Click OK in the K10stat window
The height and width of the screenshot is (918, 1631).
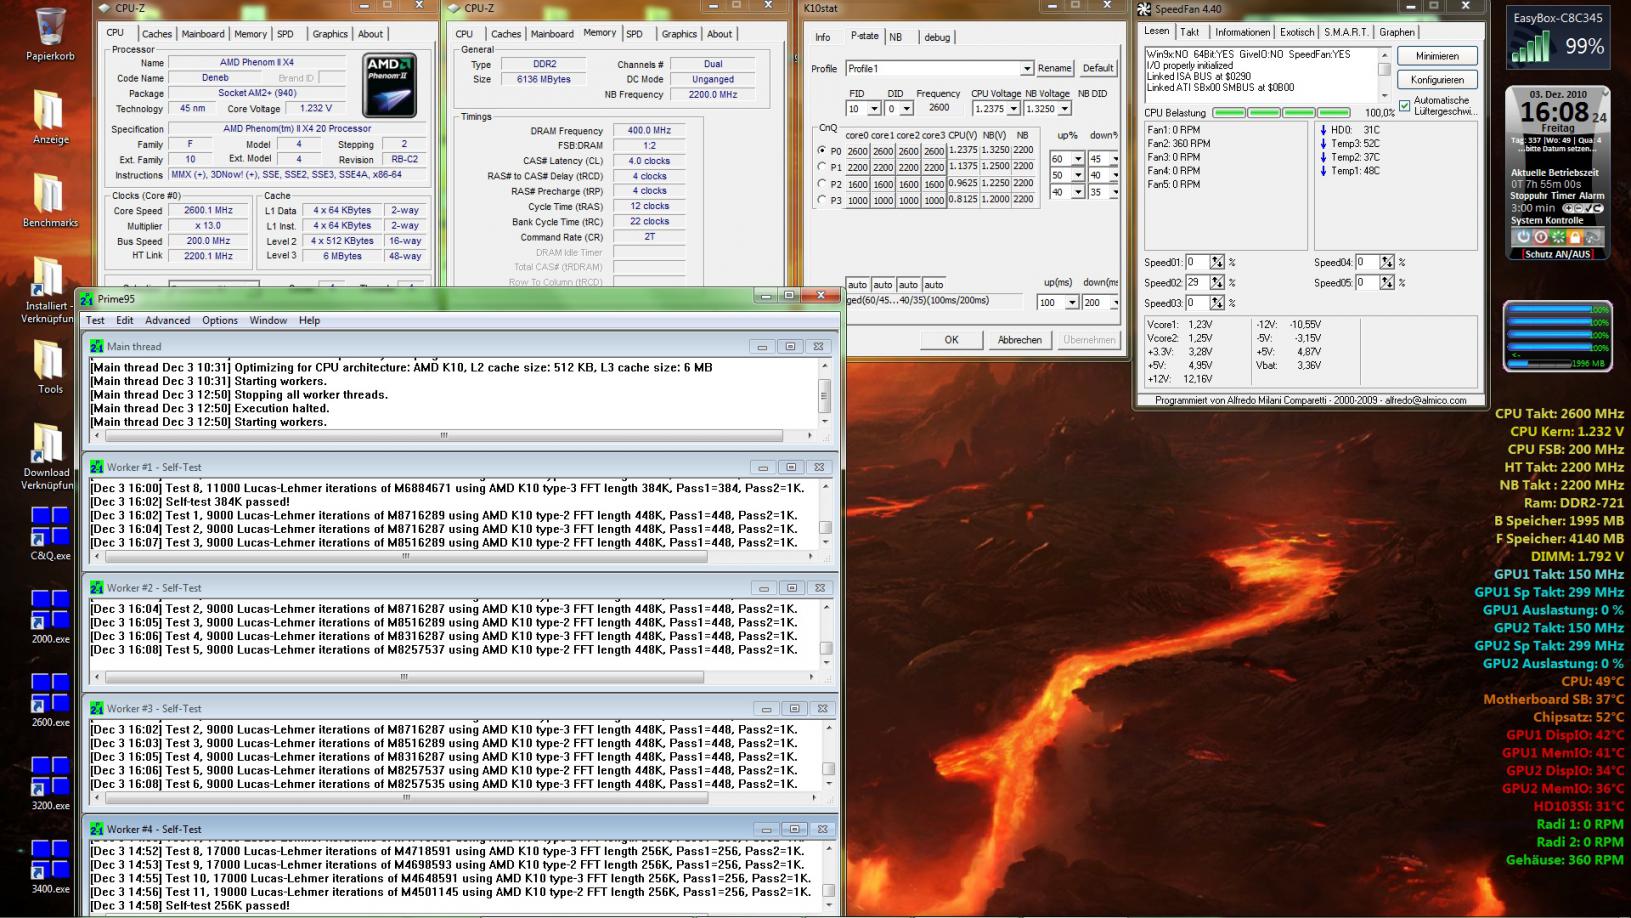tap(951, 340)
